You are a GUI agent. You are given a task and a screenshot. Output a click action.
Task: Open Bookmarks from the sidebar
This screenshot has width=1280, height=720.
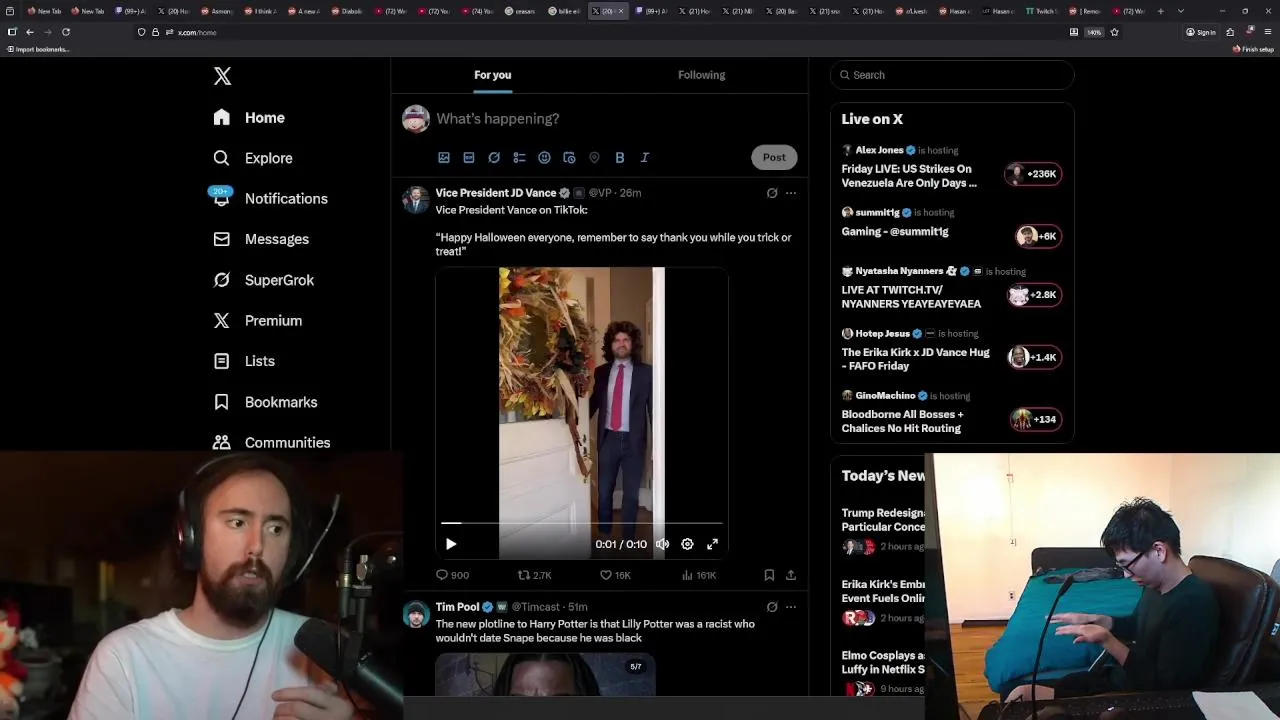tap(266, 402)
